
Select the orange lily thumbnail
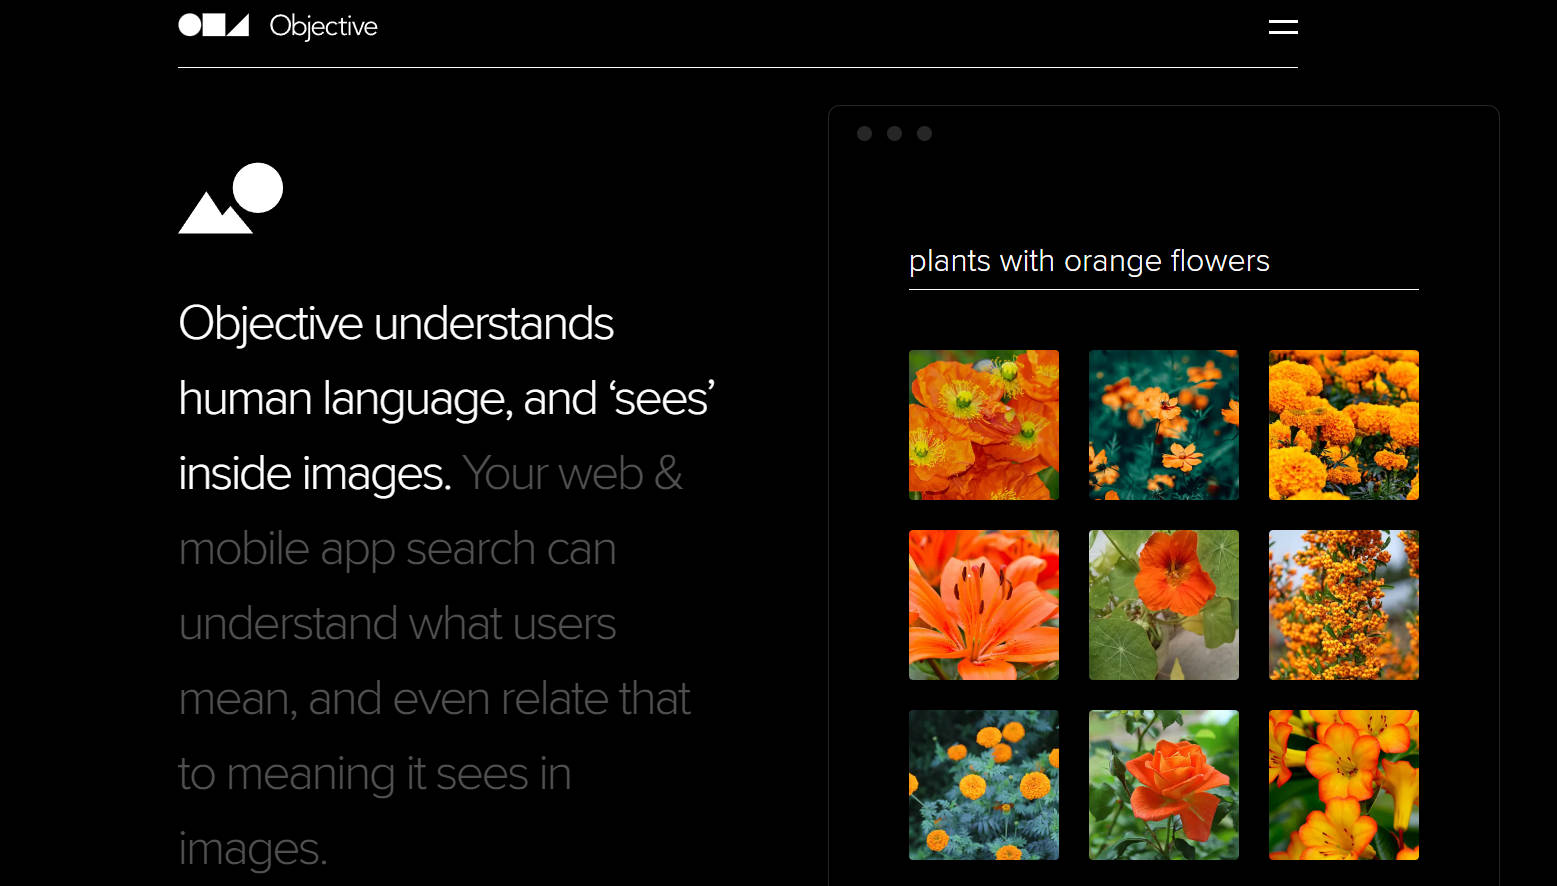(983, 604)
